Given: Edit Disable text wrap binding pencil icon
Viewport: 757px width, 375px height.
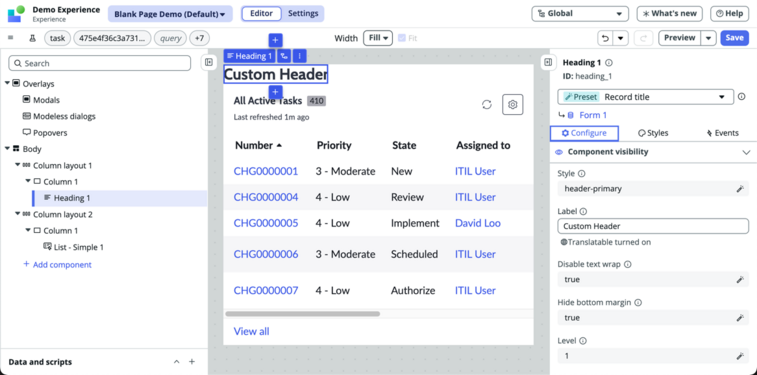Looking at the screenshot, I should point(740,279).
